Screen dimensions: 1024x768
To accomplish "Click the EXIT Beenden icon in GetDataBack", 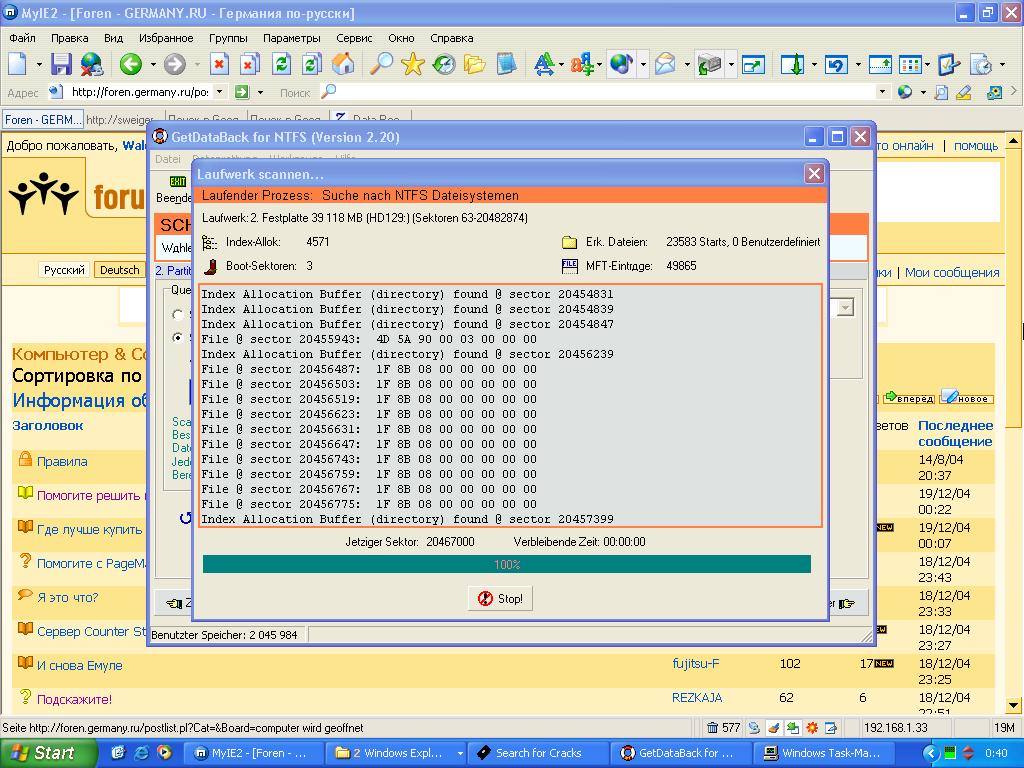I will click(177, 182).
